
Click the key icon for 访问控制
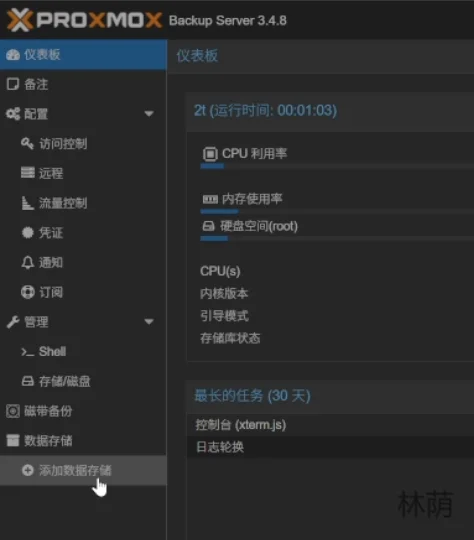coord(27,143)
